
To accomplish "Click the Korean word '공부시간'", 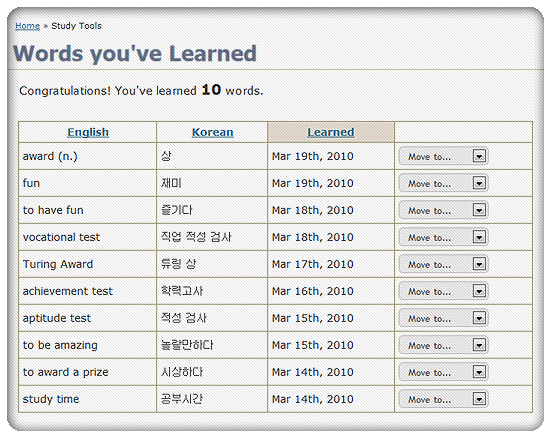I will pyautogui.click(x=182, y=399).
